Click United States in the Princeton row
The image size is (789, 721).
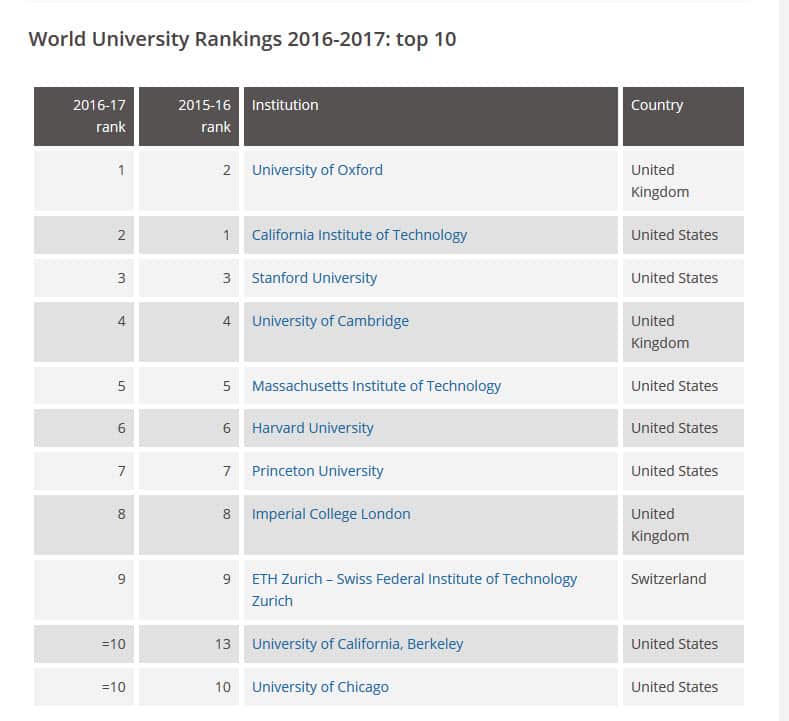(x=674, y=471)
